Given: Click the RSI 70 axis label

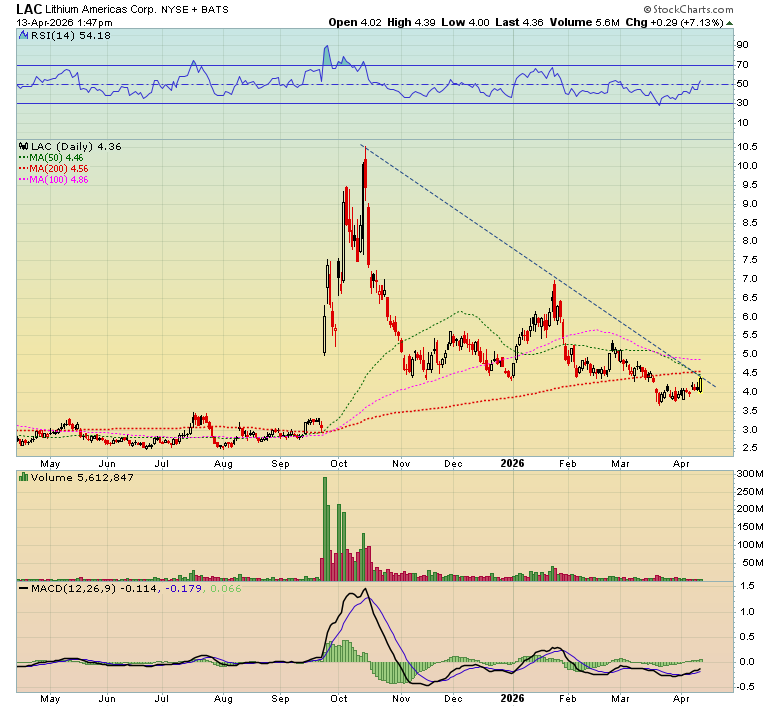Looking at the screenshot, I should 742,65.
